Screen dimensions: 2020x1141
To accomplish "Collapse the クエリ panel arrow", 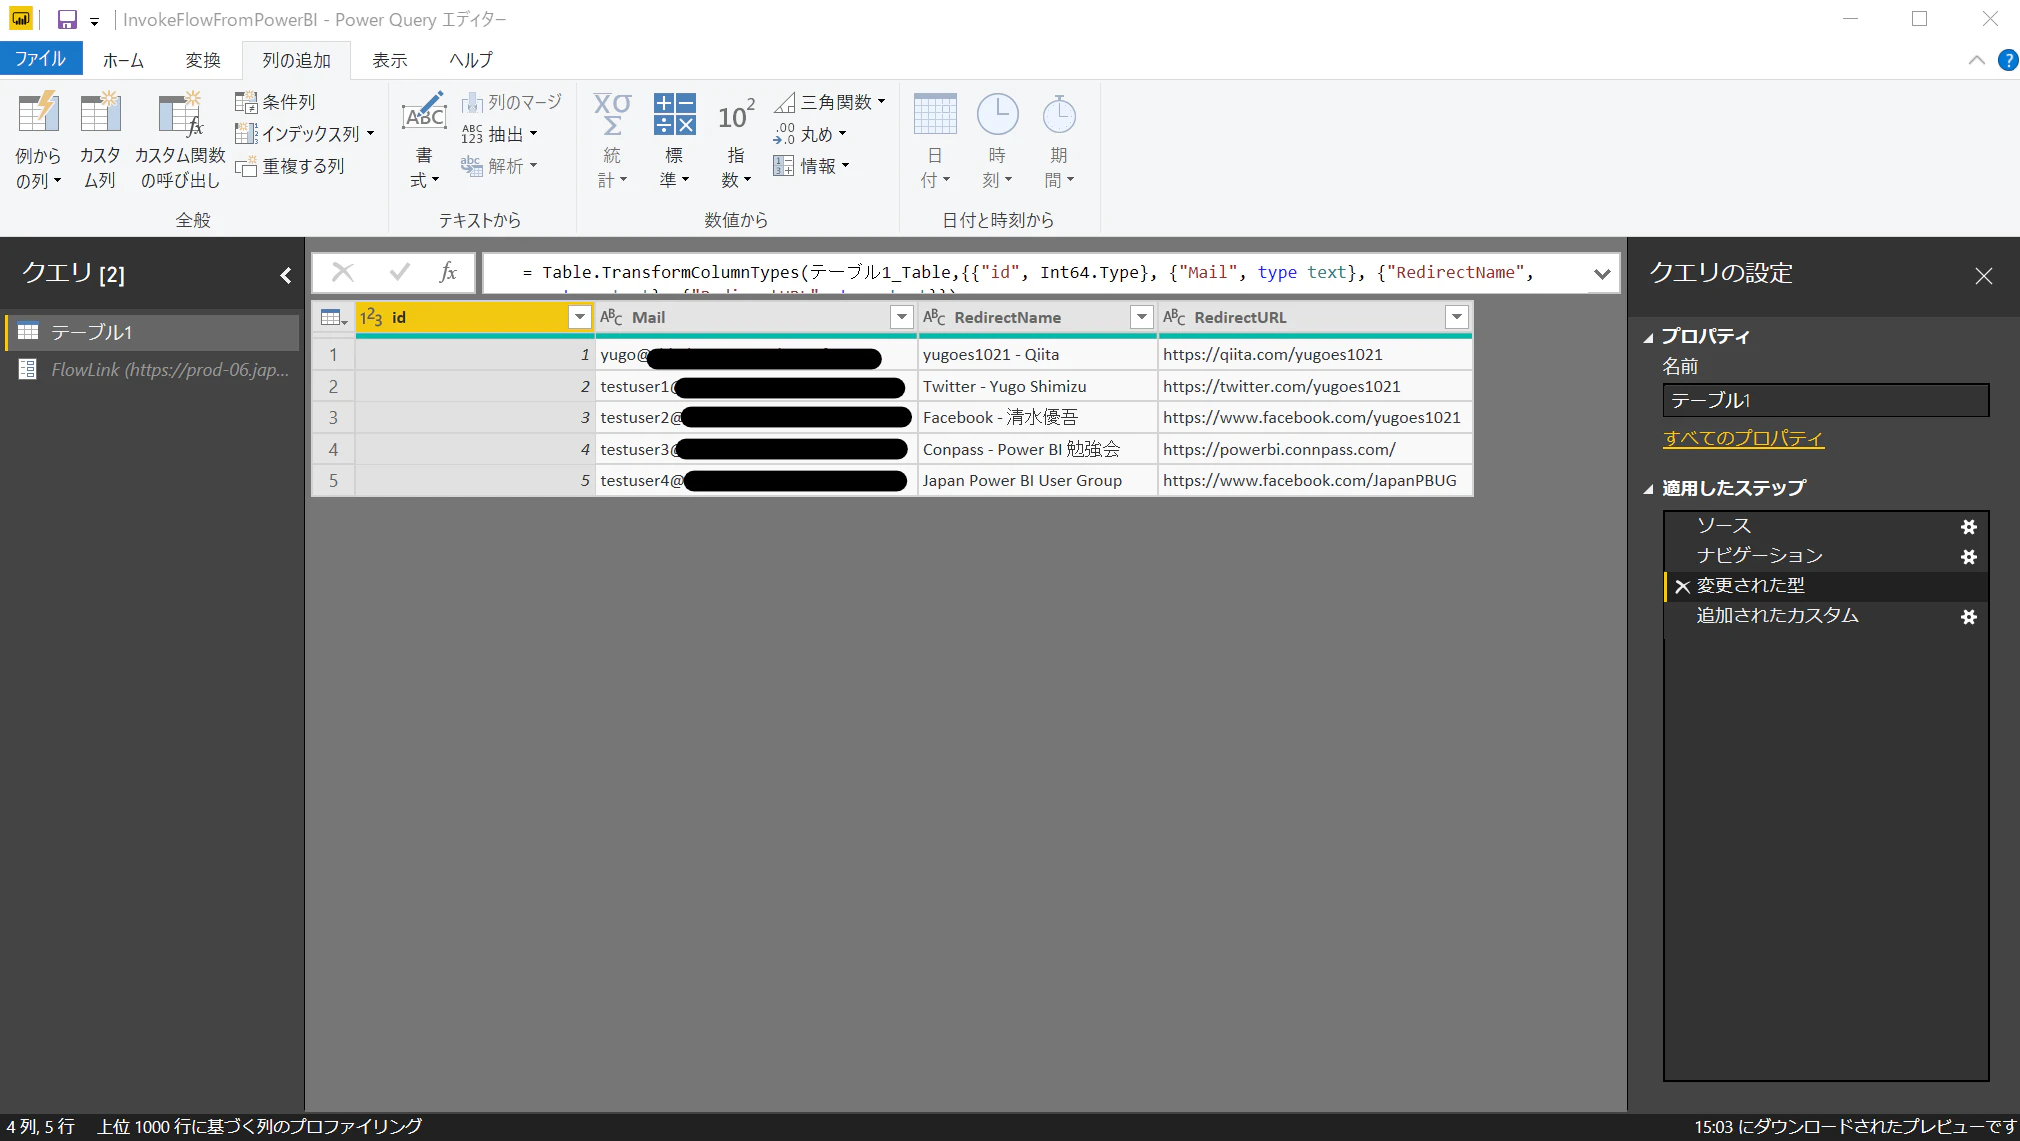I will (x=286, y=275).
